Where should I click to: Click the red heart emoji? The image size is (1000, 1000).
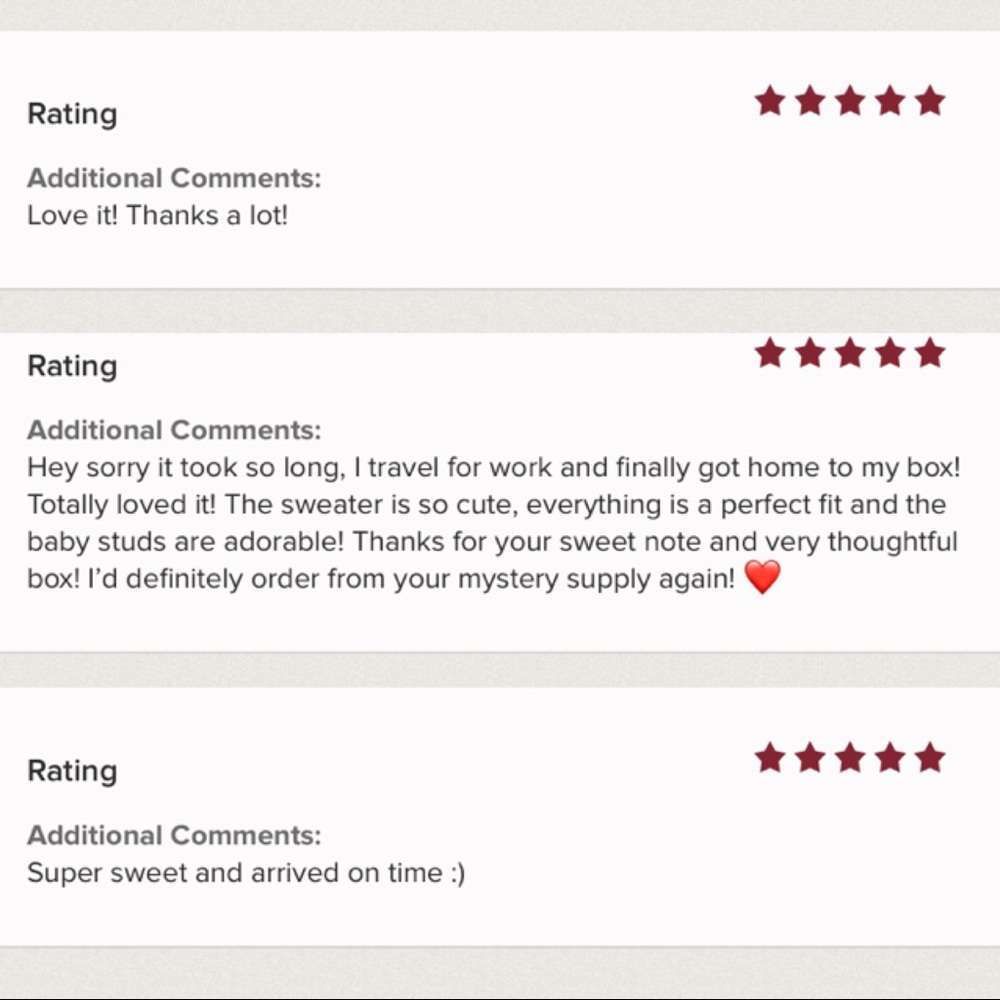click(762, 577)
